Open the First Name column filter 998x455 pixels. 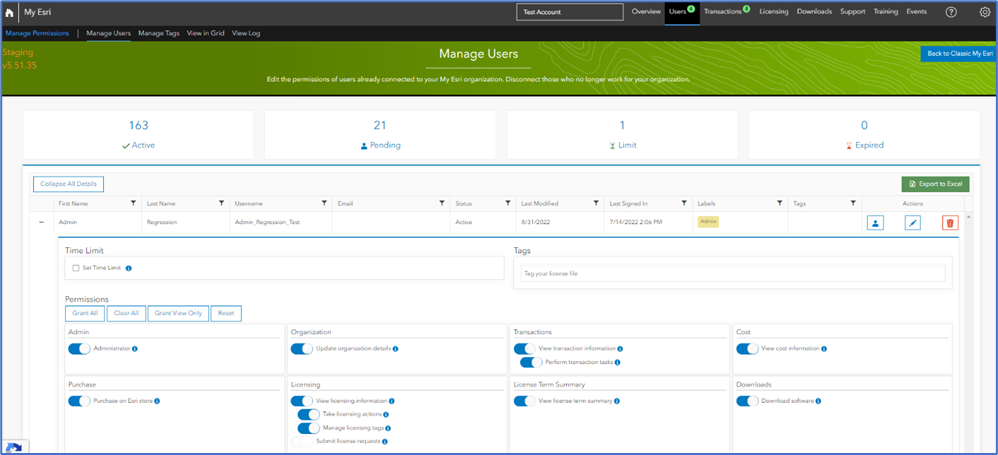coord(133,204)
